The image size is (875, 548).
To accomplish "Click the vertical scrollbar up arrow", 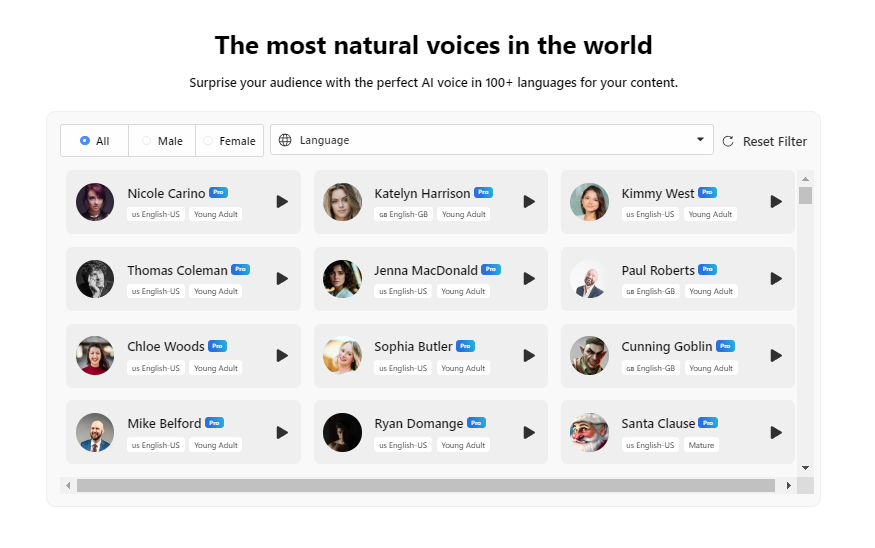I will click(805, 179).
